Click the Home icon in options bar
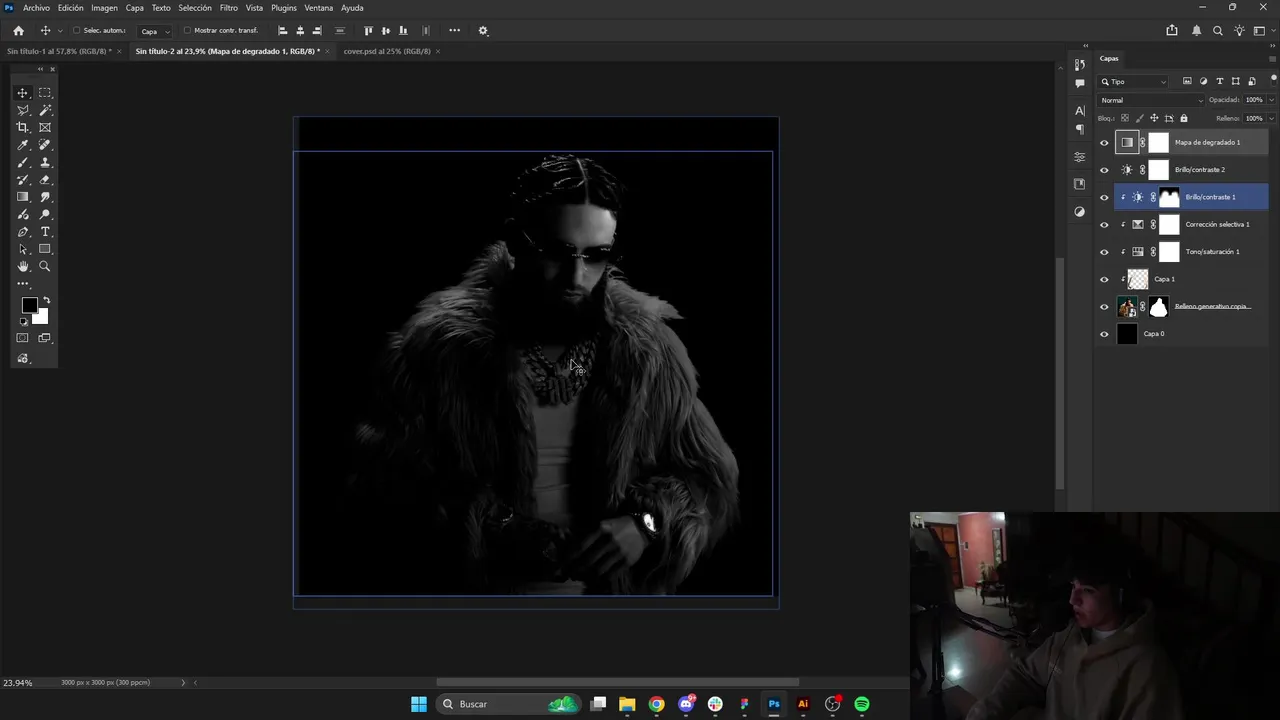Screen dimensions: 1280x720 pos(18,31)
